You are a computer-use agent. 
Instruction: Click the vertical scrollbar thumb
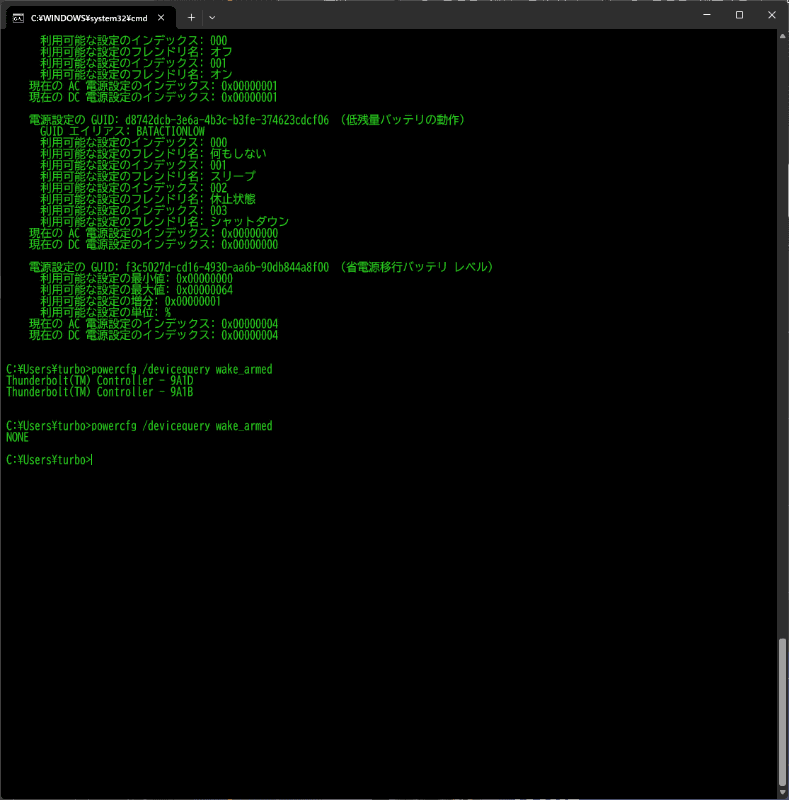tap(782, 712)
